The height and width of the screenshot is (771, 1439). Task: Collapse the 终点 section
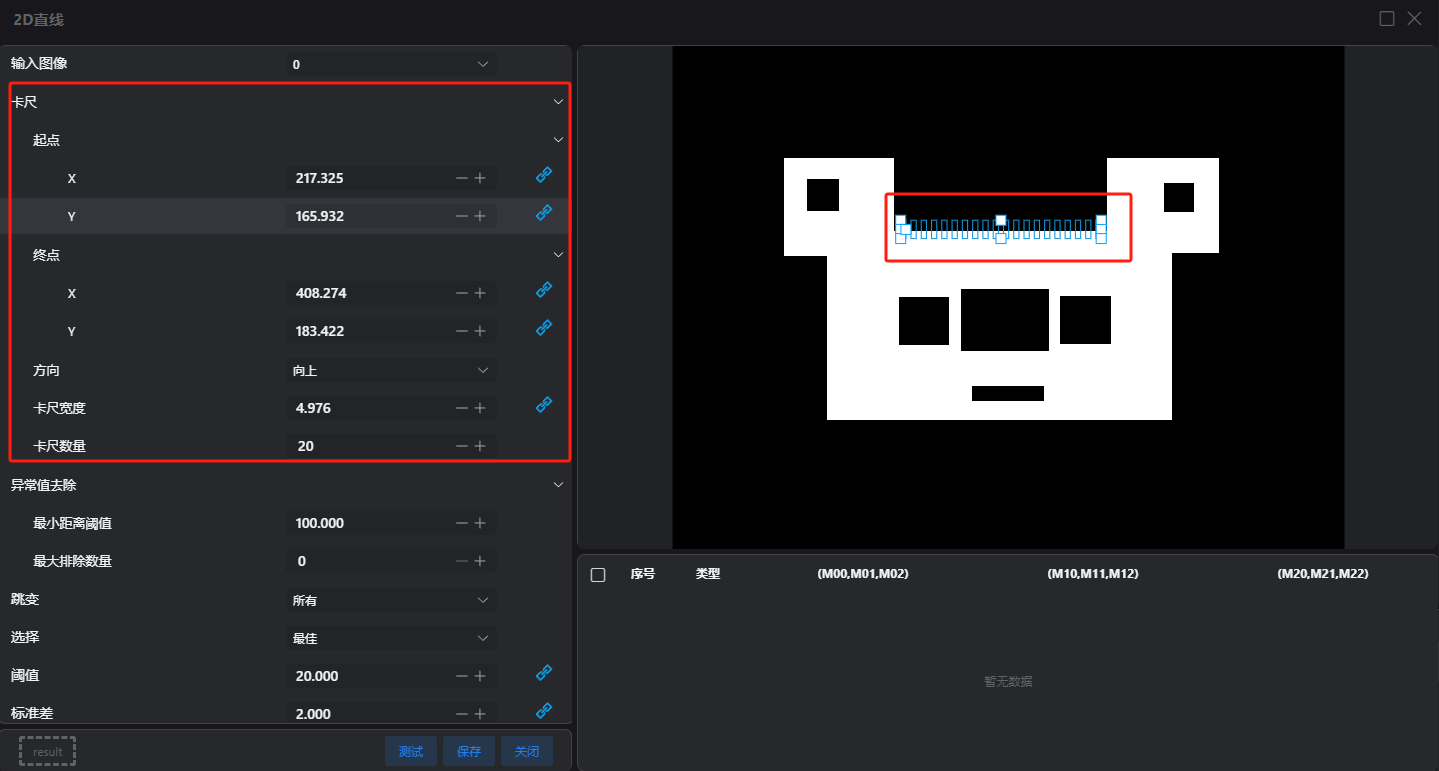coord(559,255)
